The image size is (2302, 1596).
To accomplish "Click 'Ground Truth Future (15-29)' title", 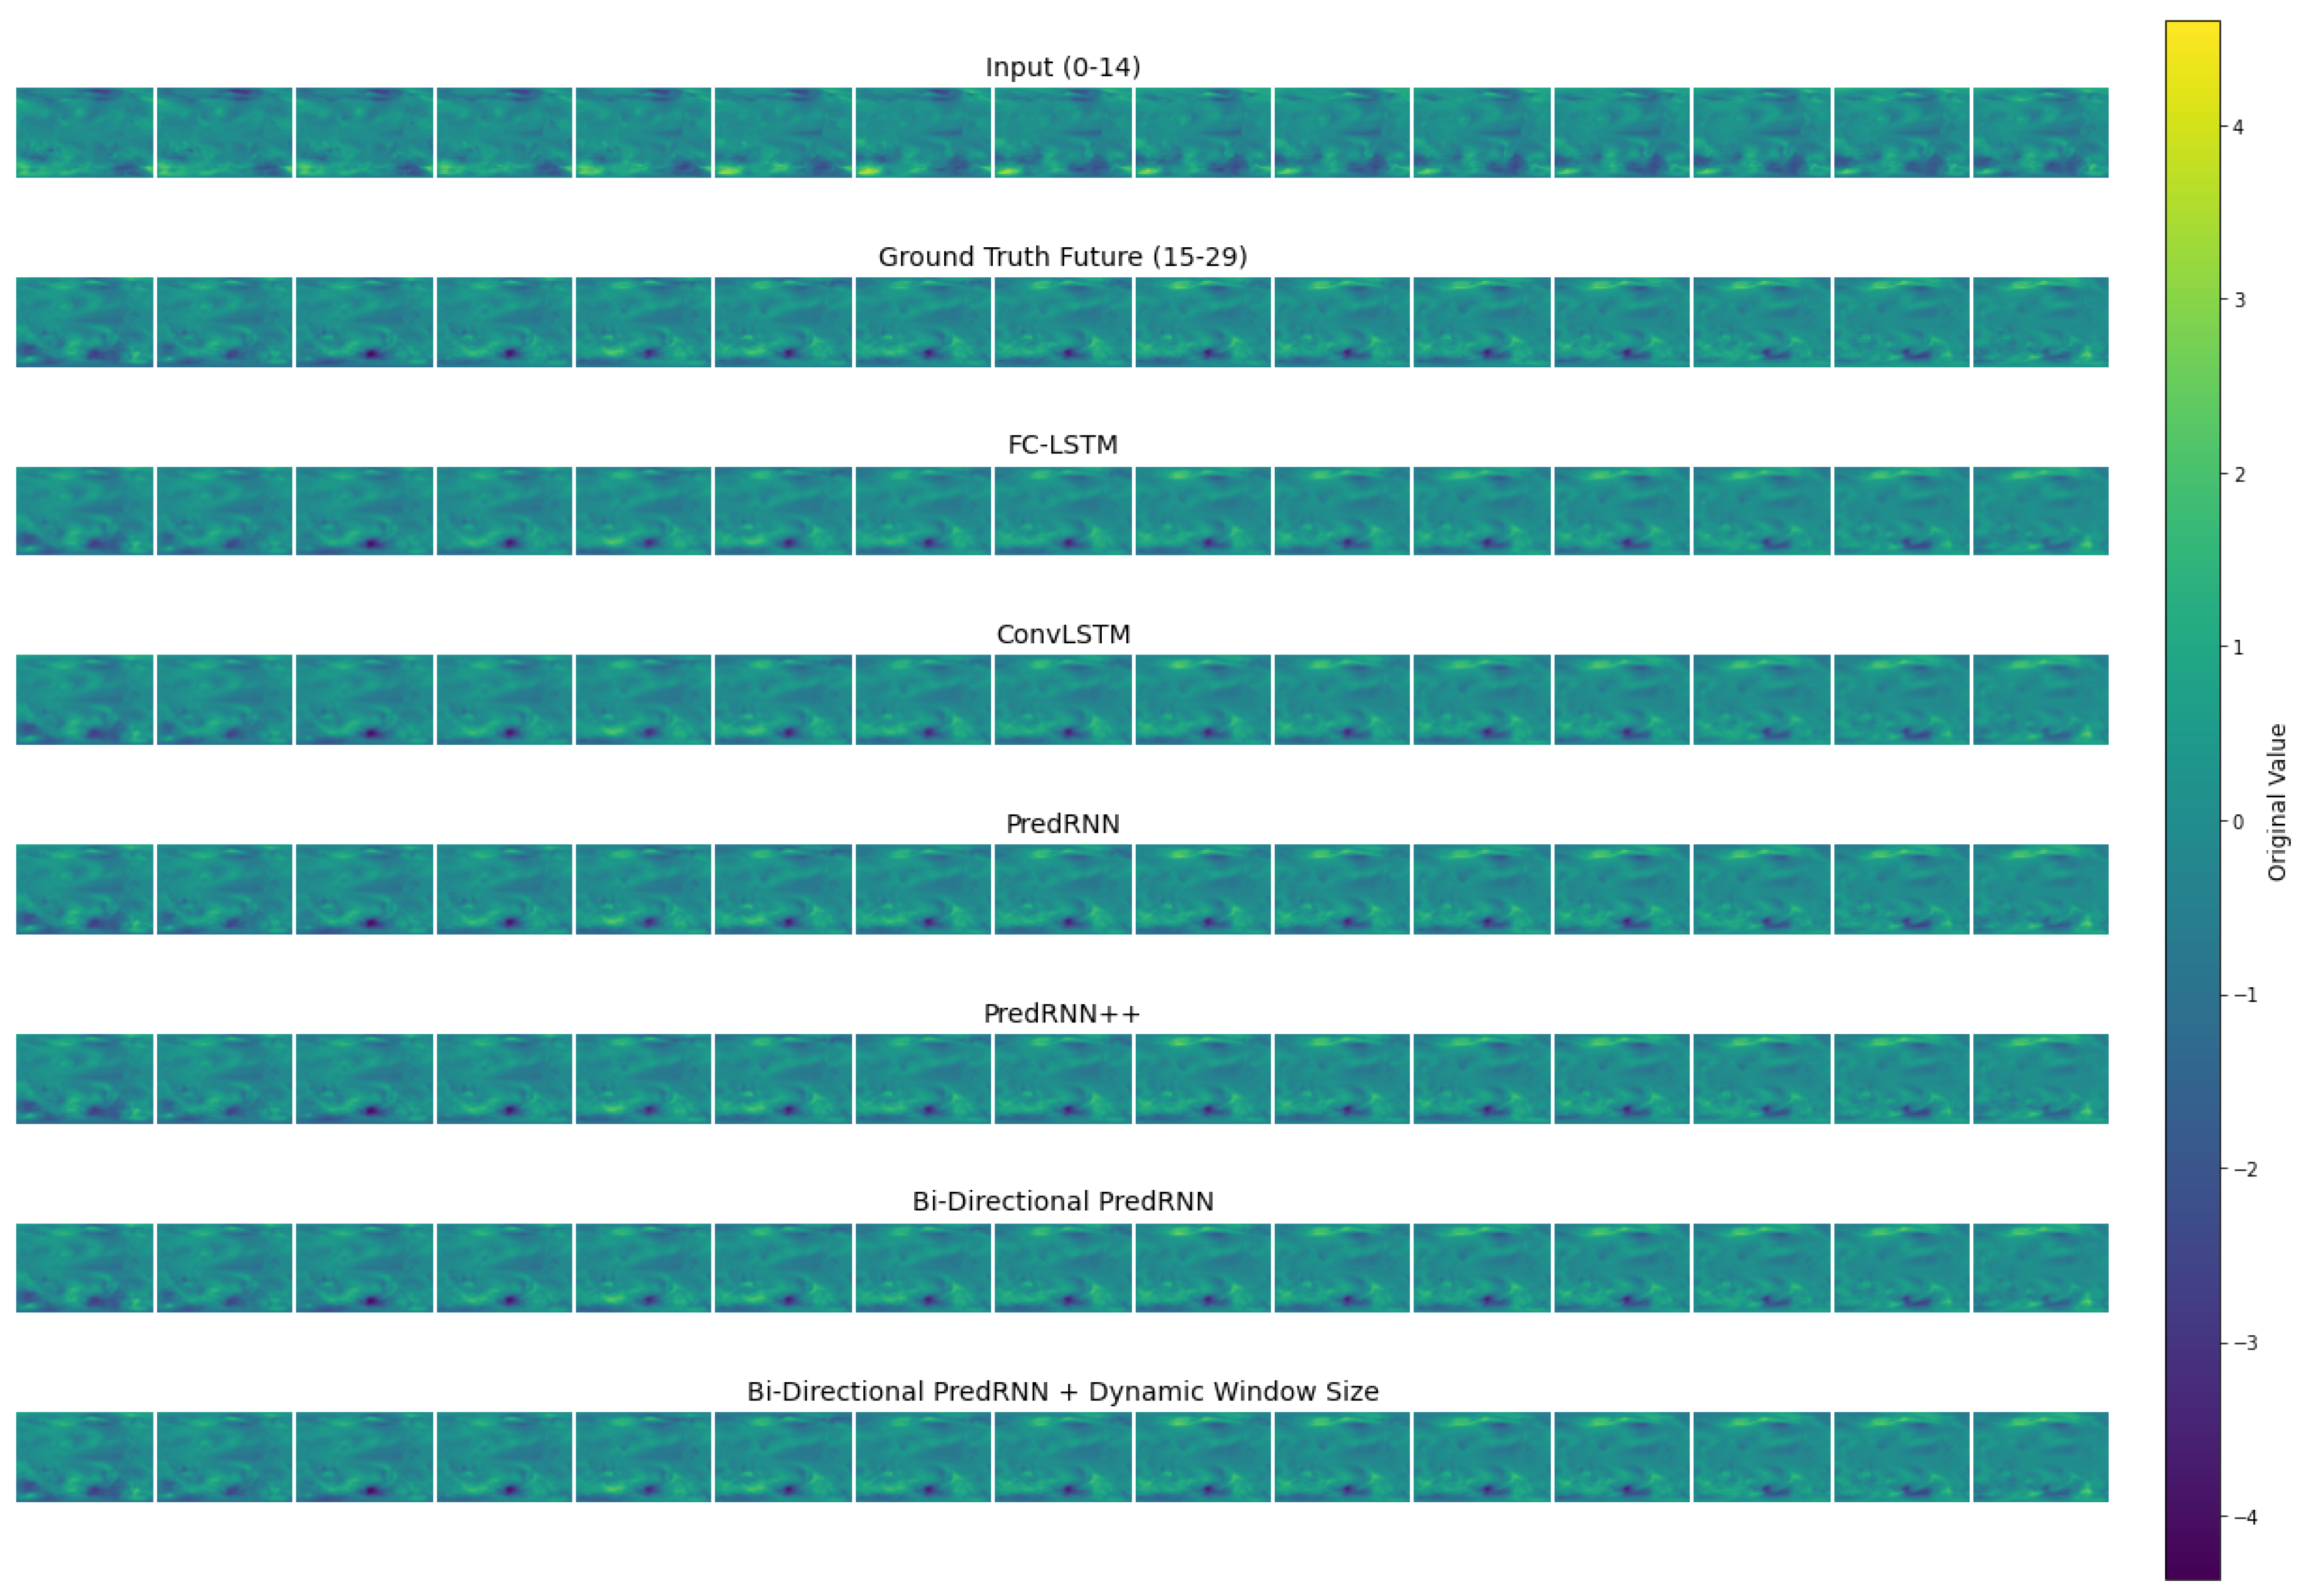I will [x=1062, y=257].
